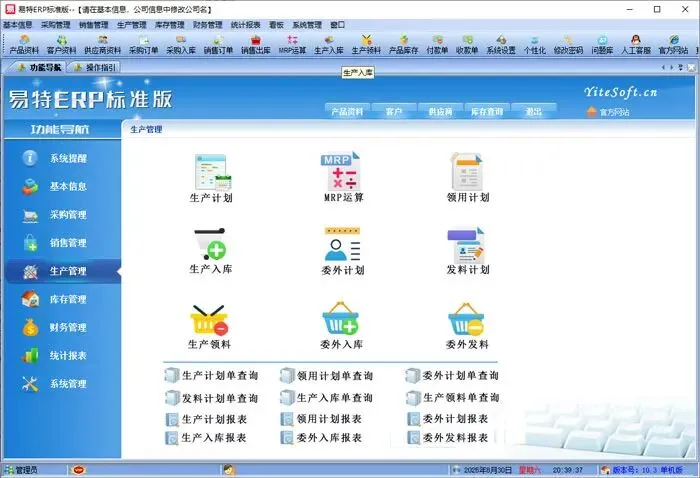Open the 采购管理 menu in menu bar
The image size is (700, 478).
point(55,25)
